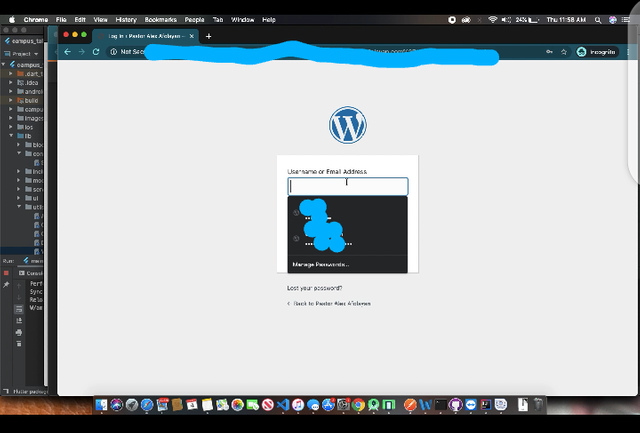Open Photos from the Dock
This screenshot has width=640, height=433.
[238, 405]
